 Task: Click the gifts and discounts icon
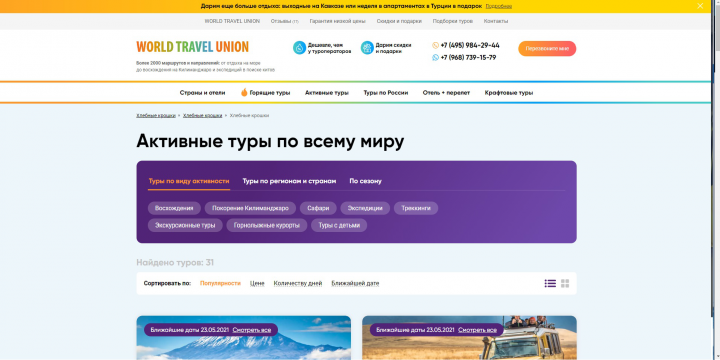click(x=367, y=48)
